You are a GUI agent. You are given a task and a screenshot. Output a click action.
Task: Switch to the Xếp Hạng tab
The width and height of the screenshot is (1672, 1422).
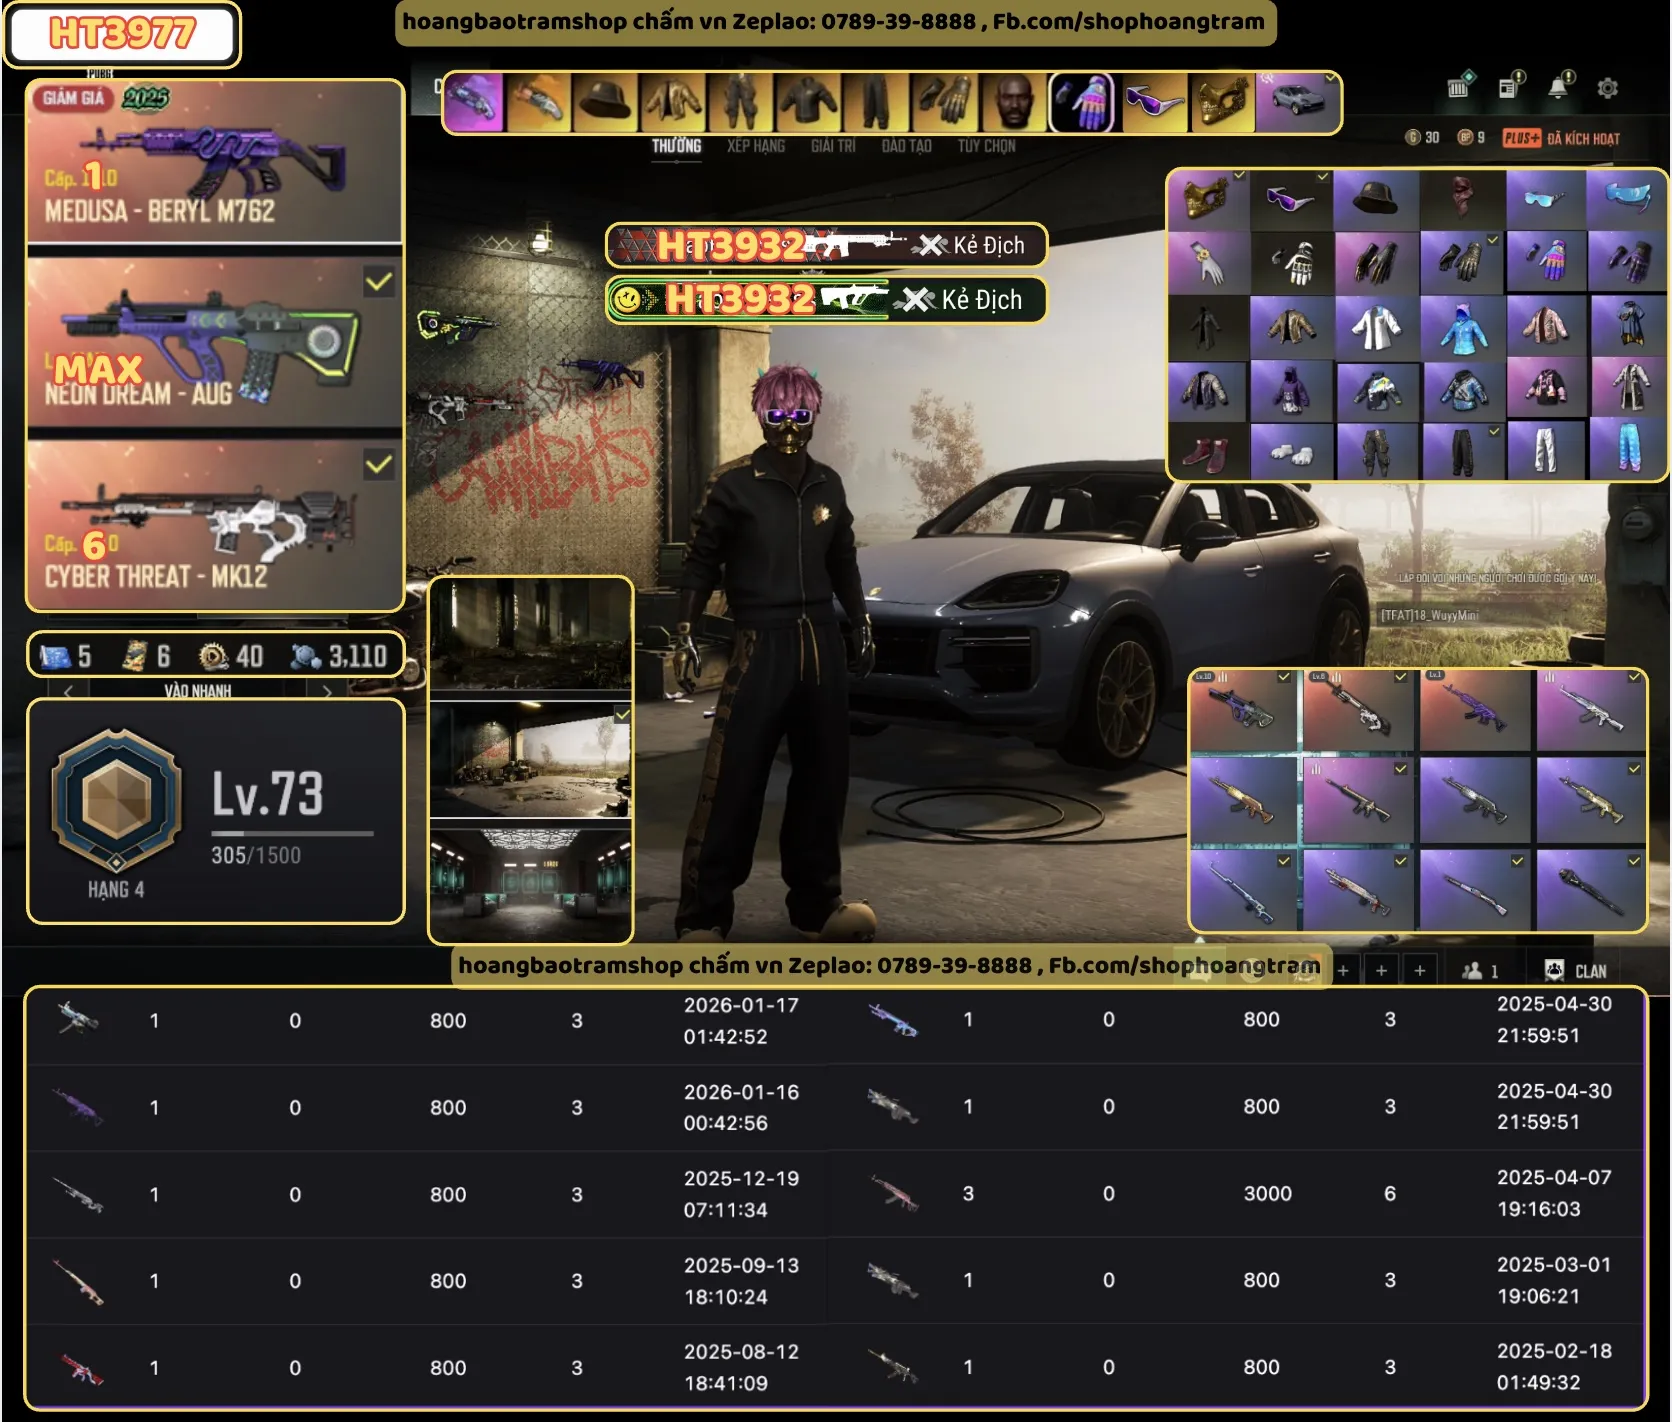[755, 146]
